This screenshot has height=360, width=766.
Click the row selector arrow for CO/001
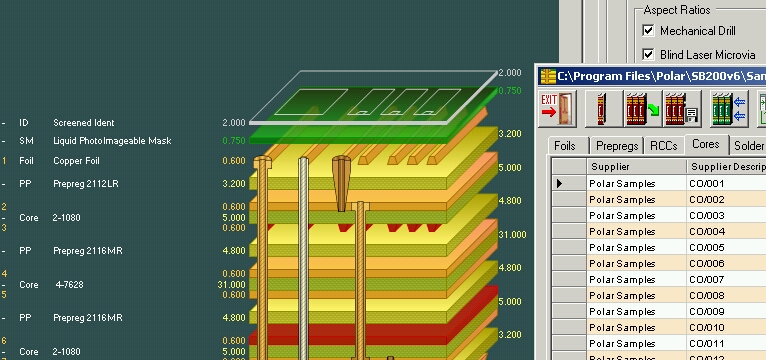569,183
